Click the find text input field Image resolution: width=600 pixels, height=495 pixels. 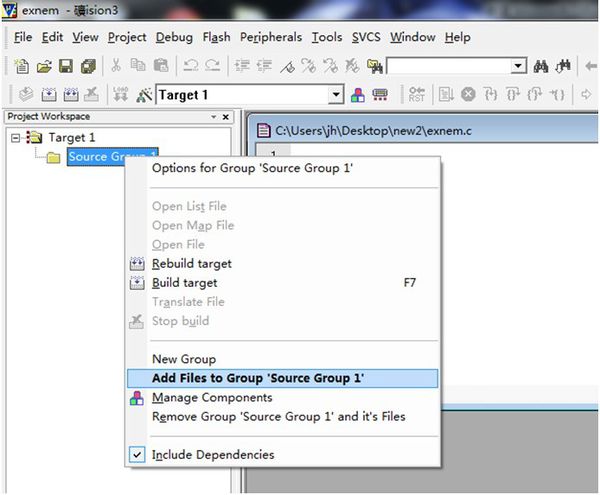(449, 66)
